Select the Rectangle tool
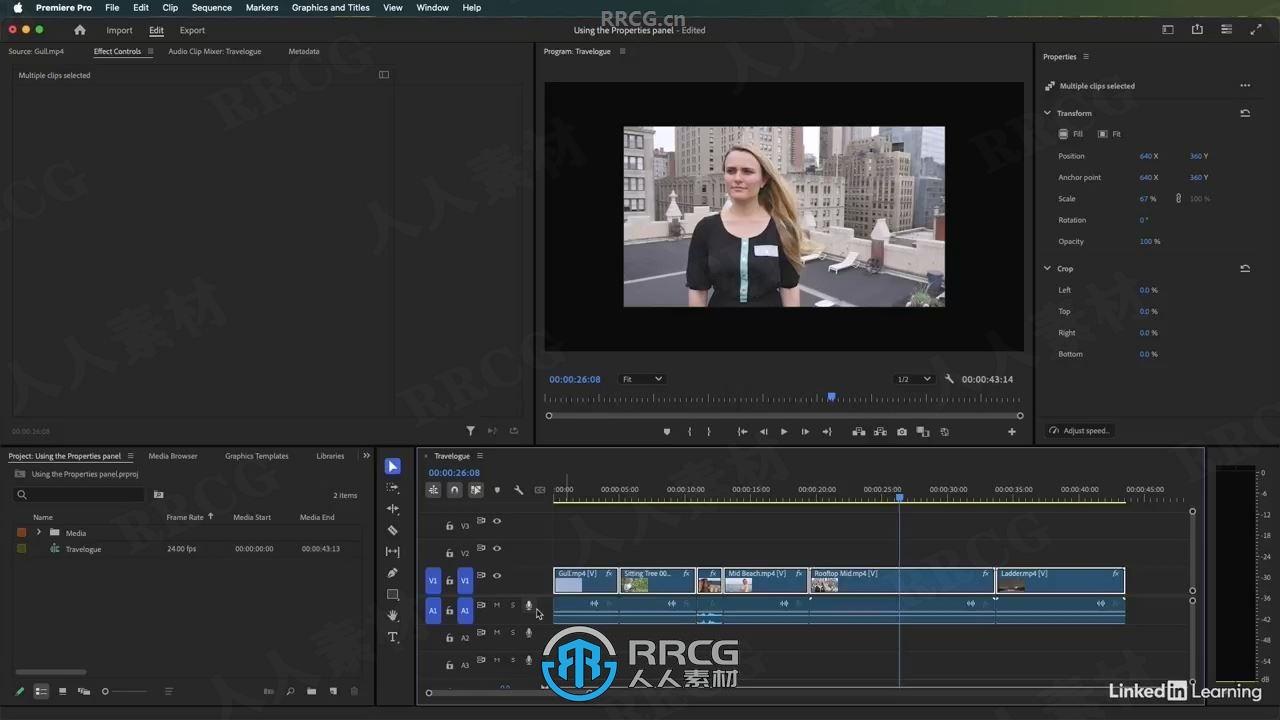Screen dimensions: 1280x720 click(393, 595)
